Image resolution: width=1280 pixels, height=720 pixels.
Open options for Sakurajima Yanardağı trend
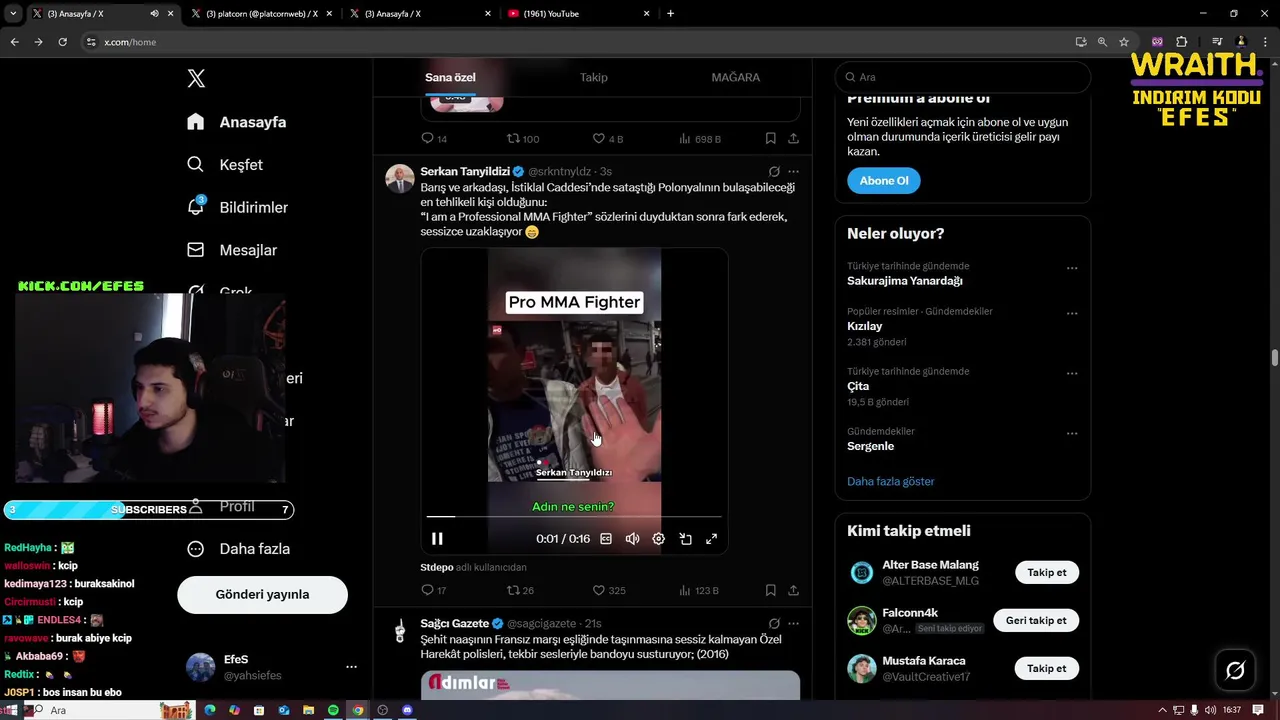click(1072, 268)
